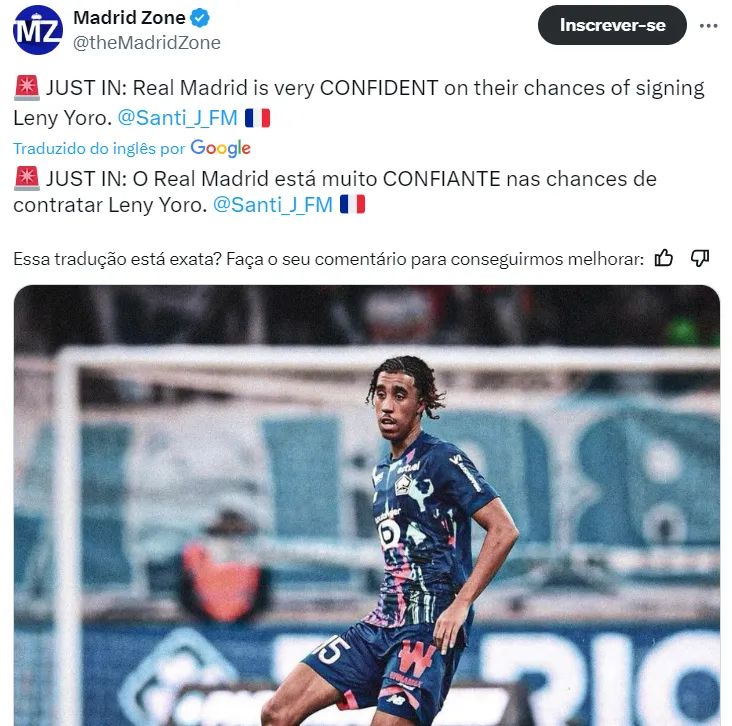
Task: Open @Santi_J_FM mention in original tweet
Action: click(x=177, y=118)
